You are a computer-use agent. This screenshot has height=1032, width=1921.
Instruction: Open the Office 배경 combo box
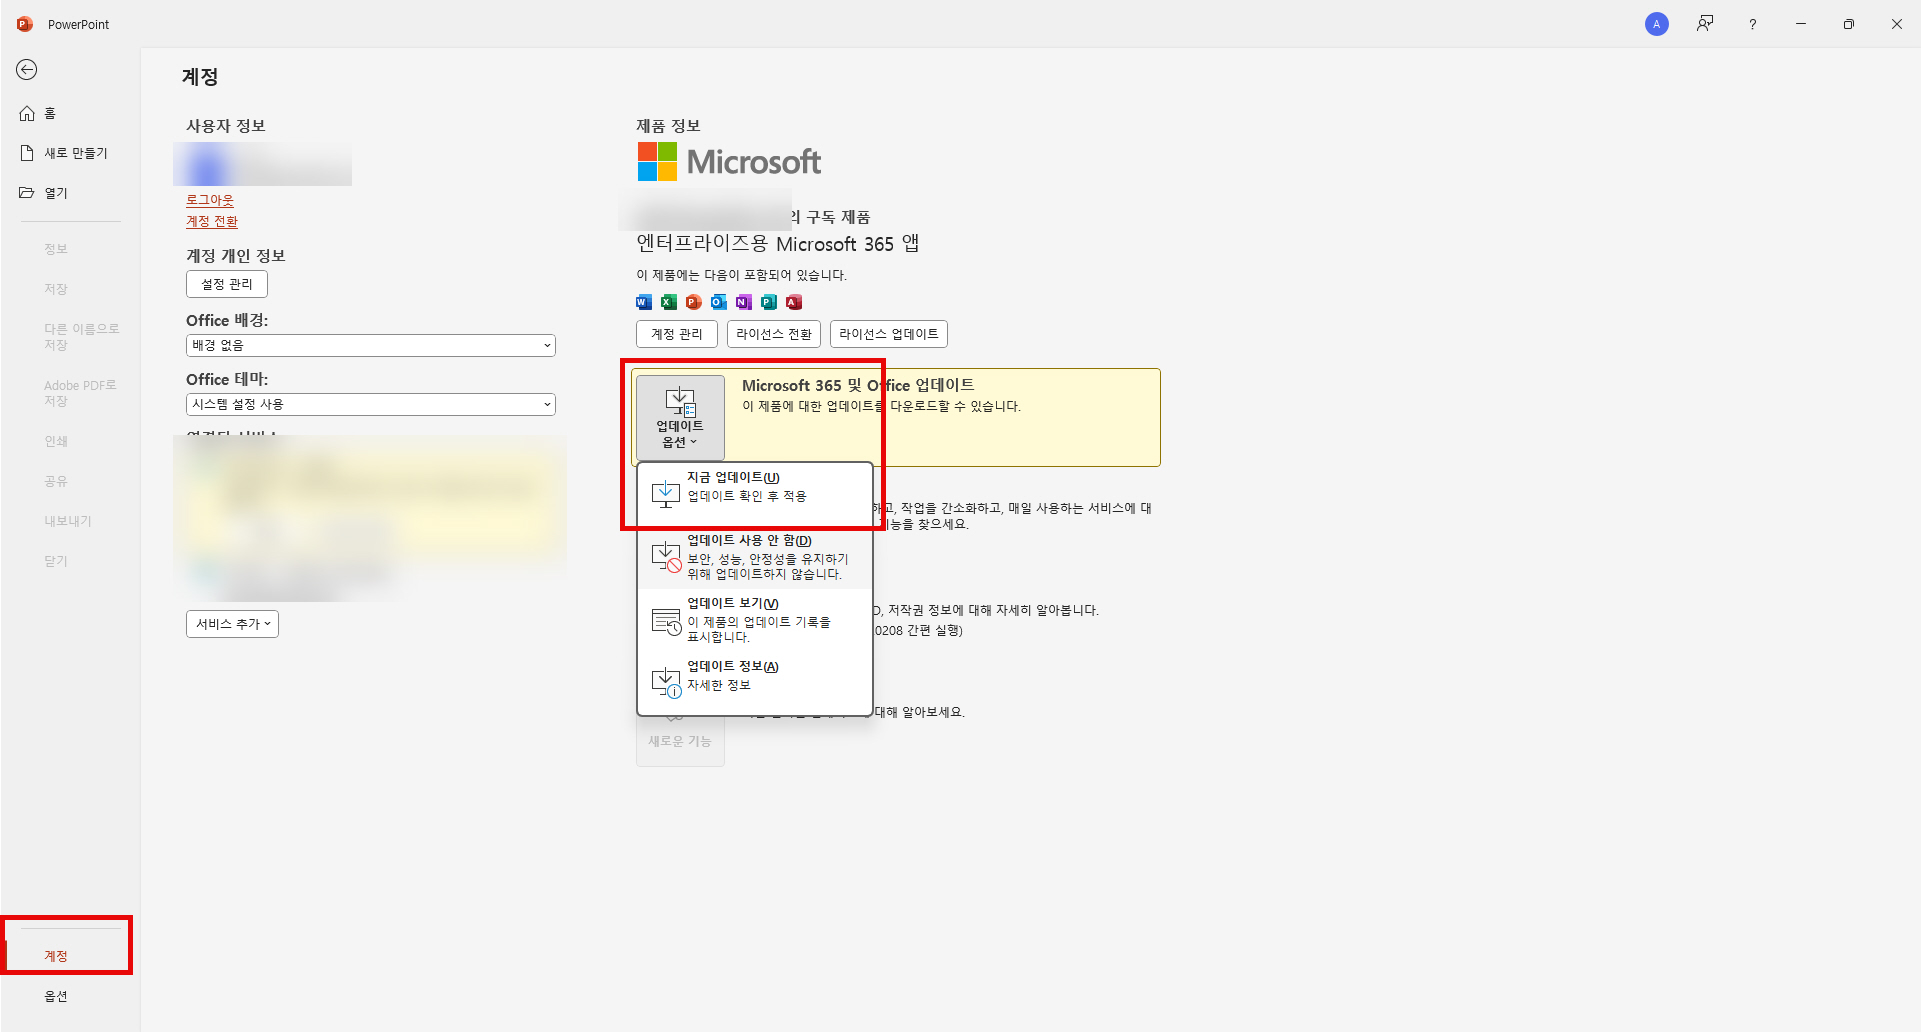coord(371,345)
